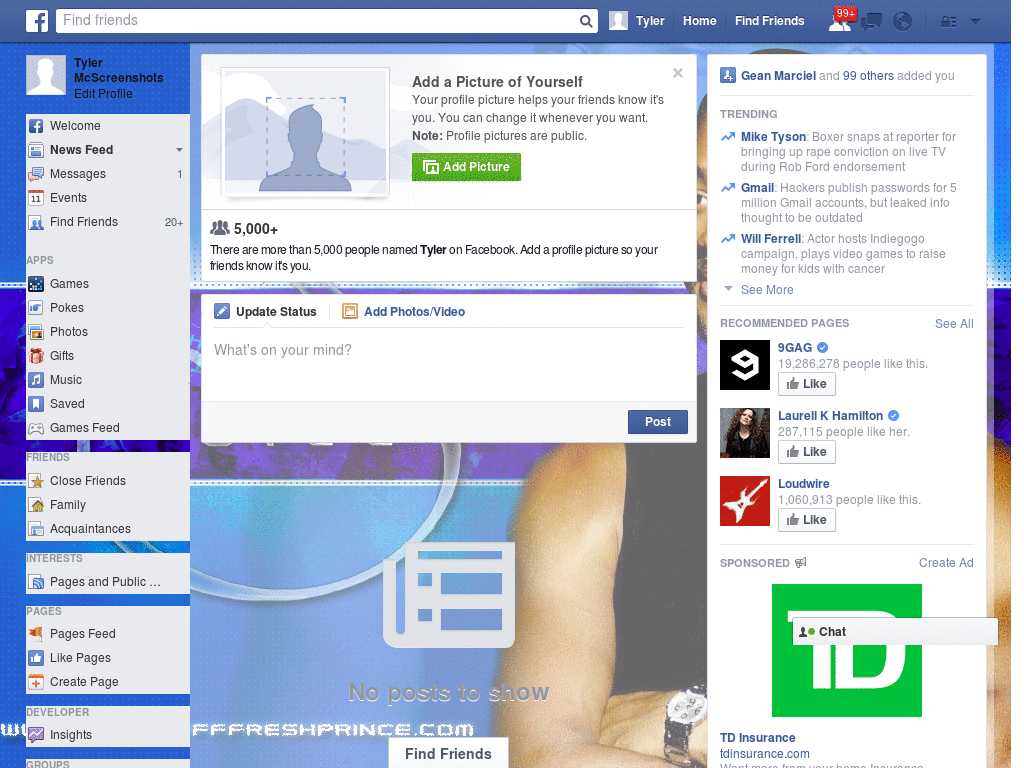Screen dimensions: 1024x768
Task: Open Gmail trending topic
Action: click(x=757, y=188)
